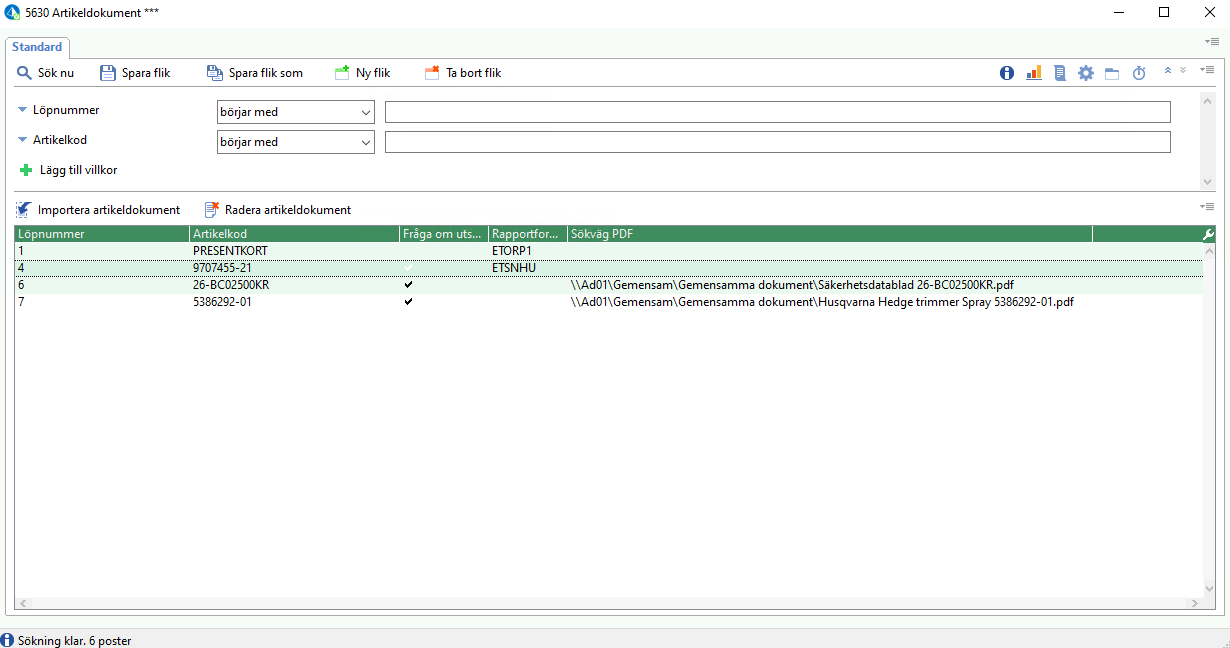The image size is (1230, 648).
Task: Open the gear settings icon
Action: pos(1086,73)
